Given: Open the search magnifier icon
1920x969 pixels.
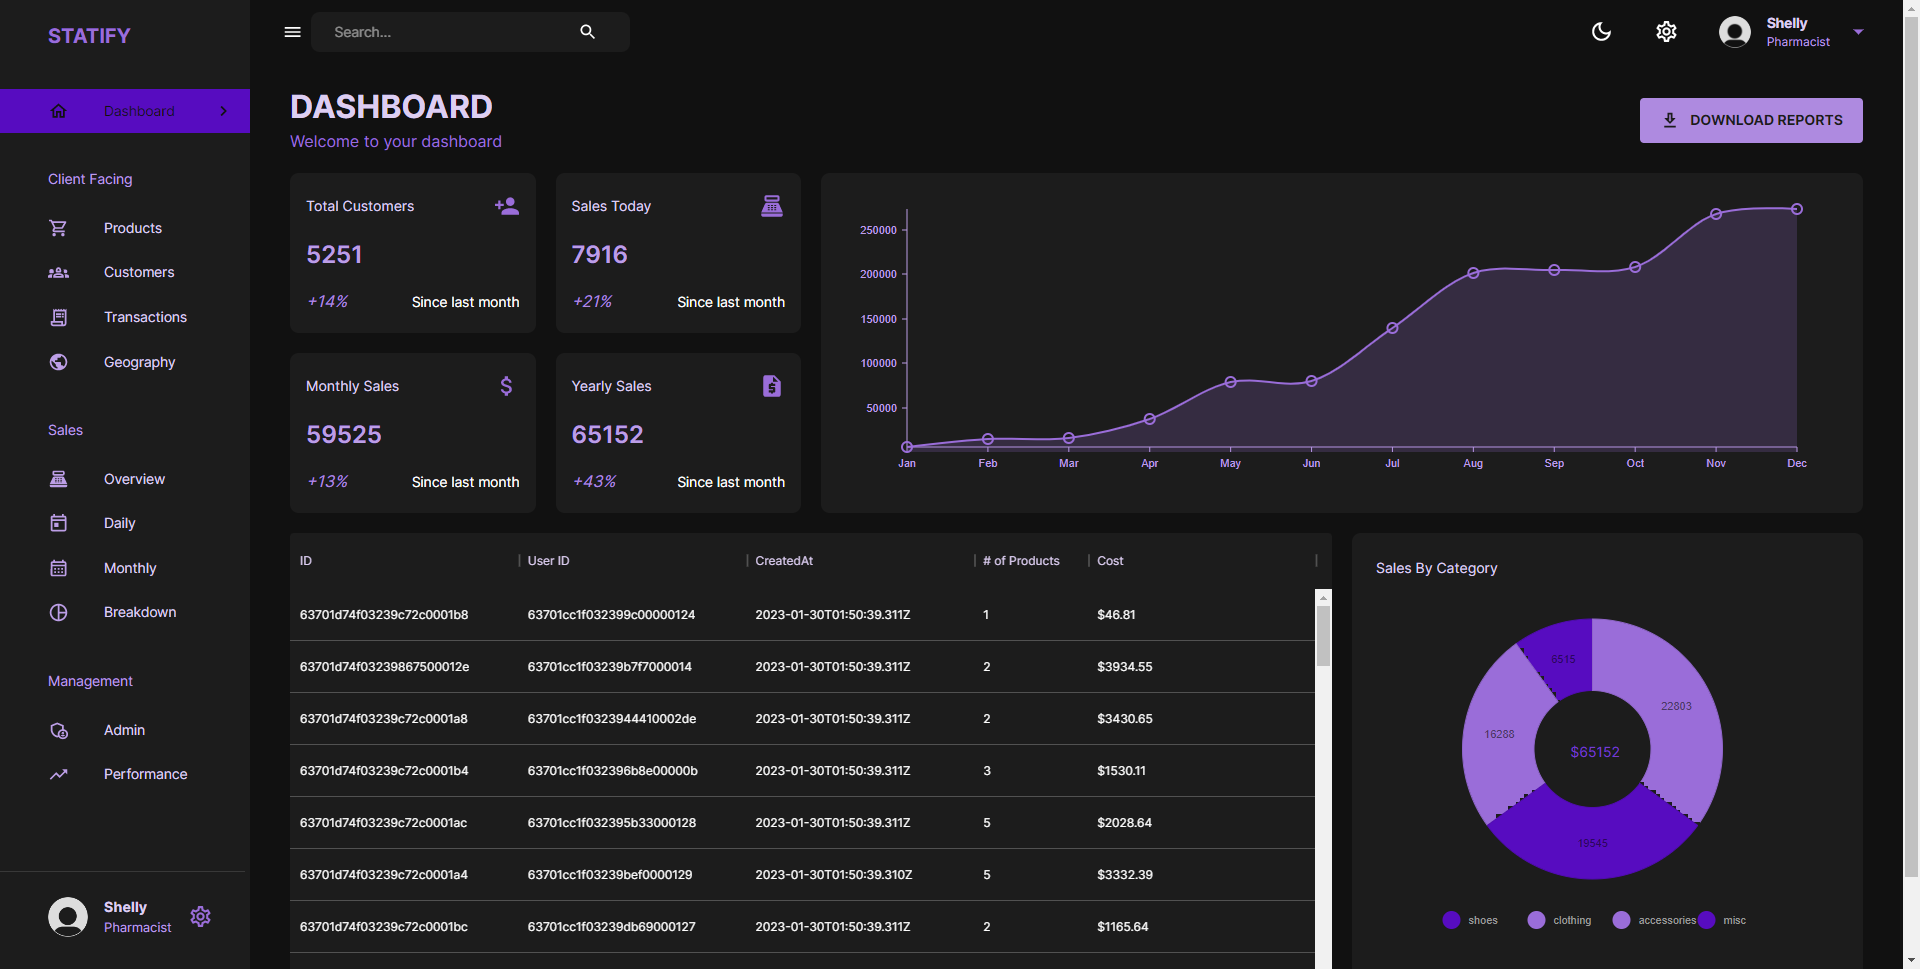Looking at the screenshot, I should pos(587,31).
